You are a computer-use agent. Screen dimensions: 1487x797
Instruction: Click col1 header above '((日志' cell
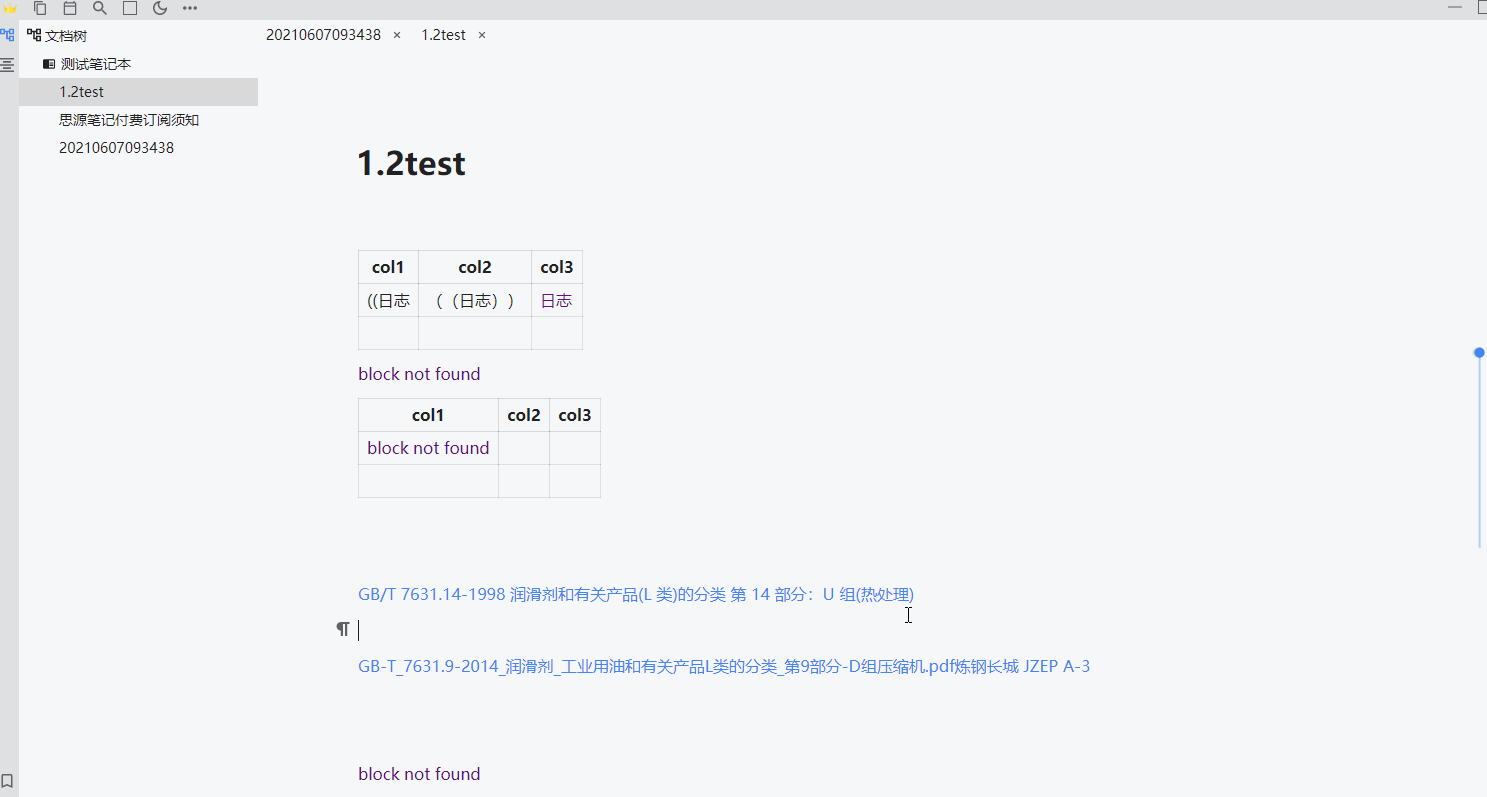click(x=388, y=267)
